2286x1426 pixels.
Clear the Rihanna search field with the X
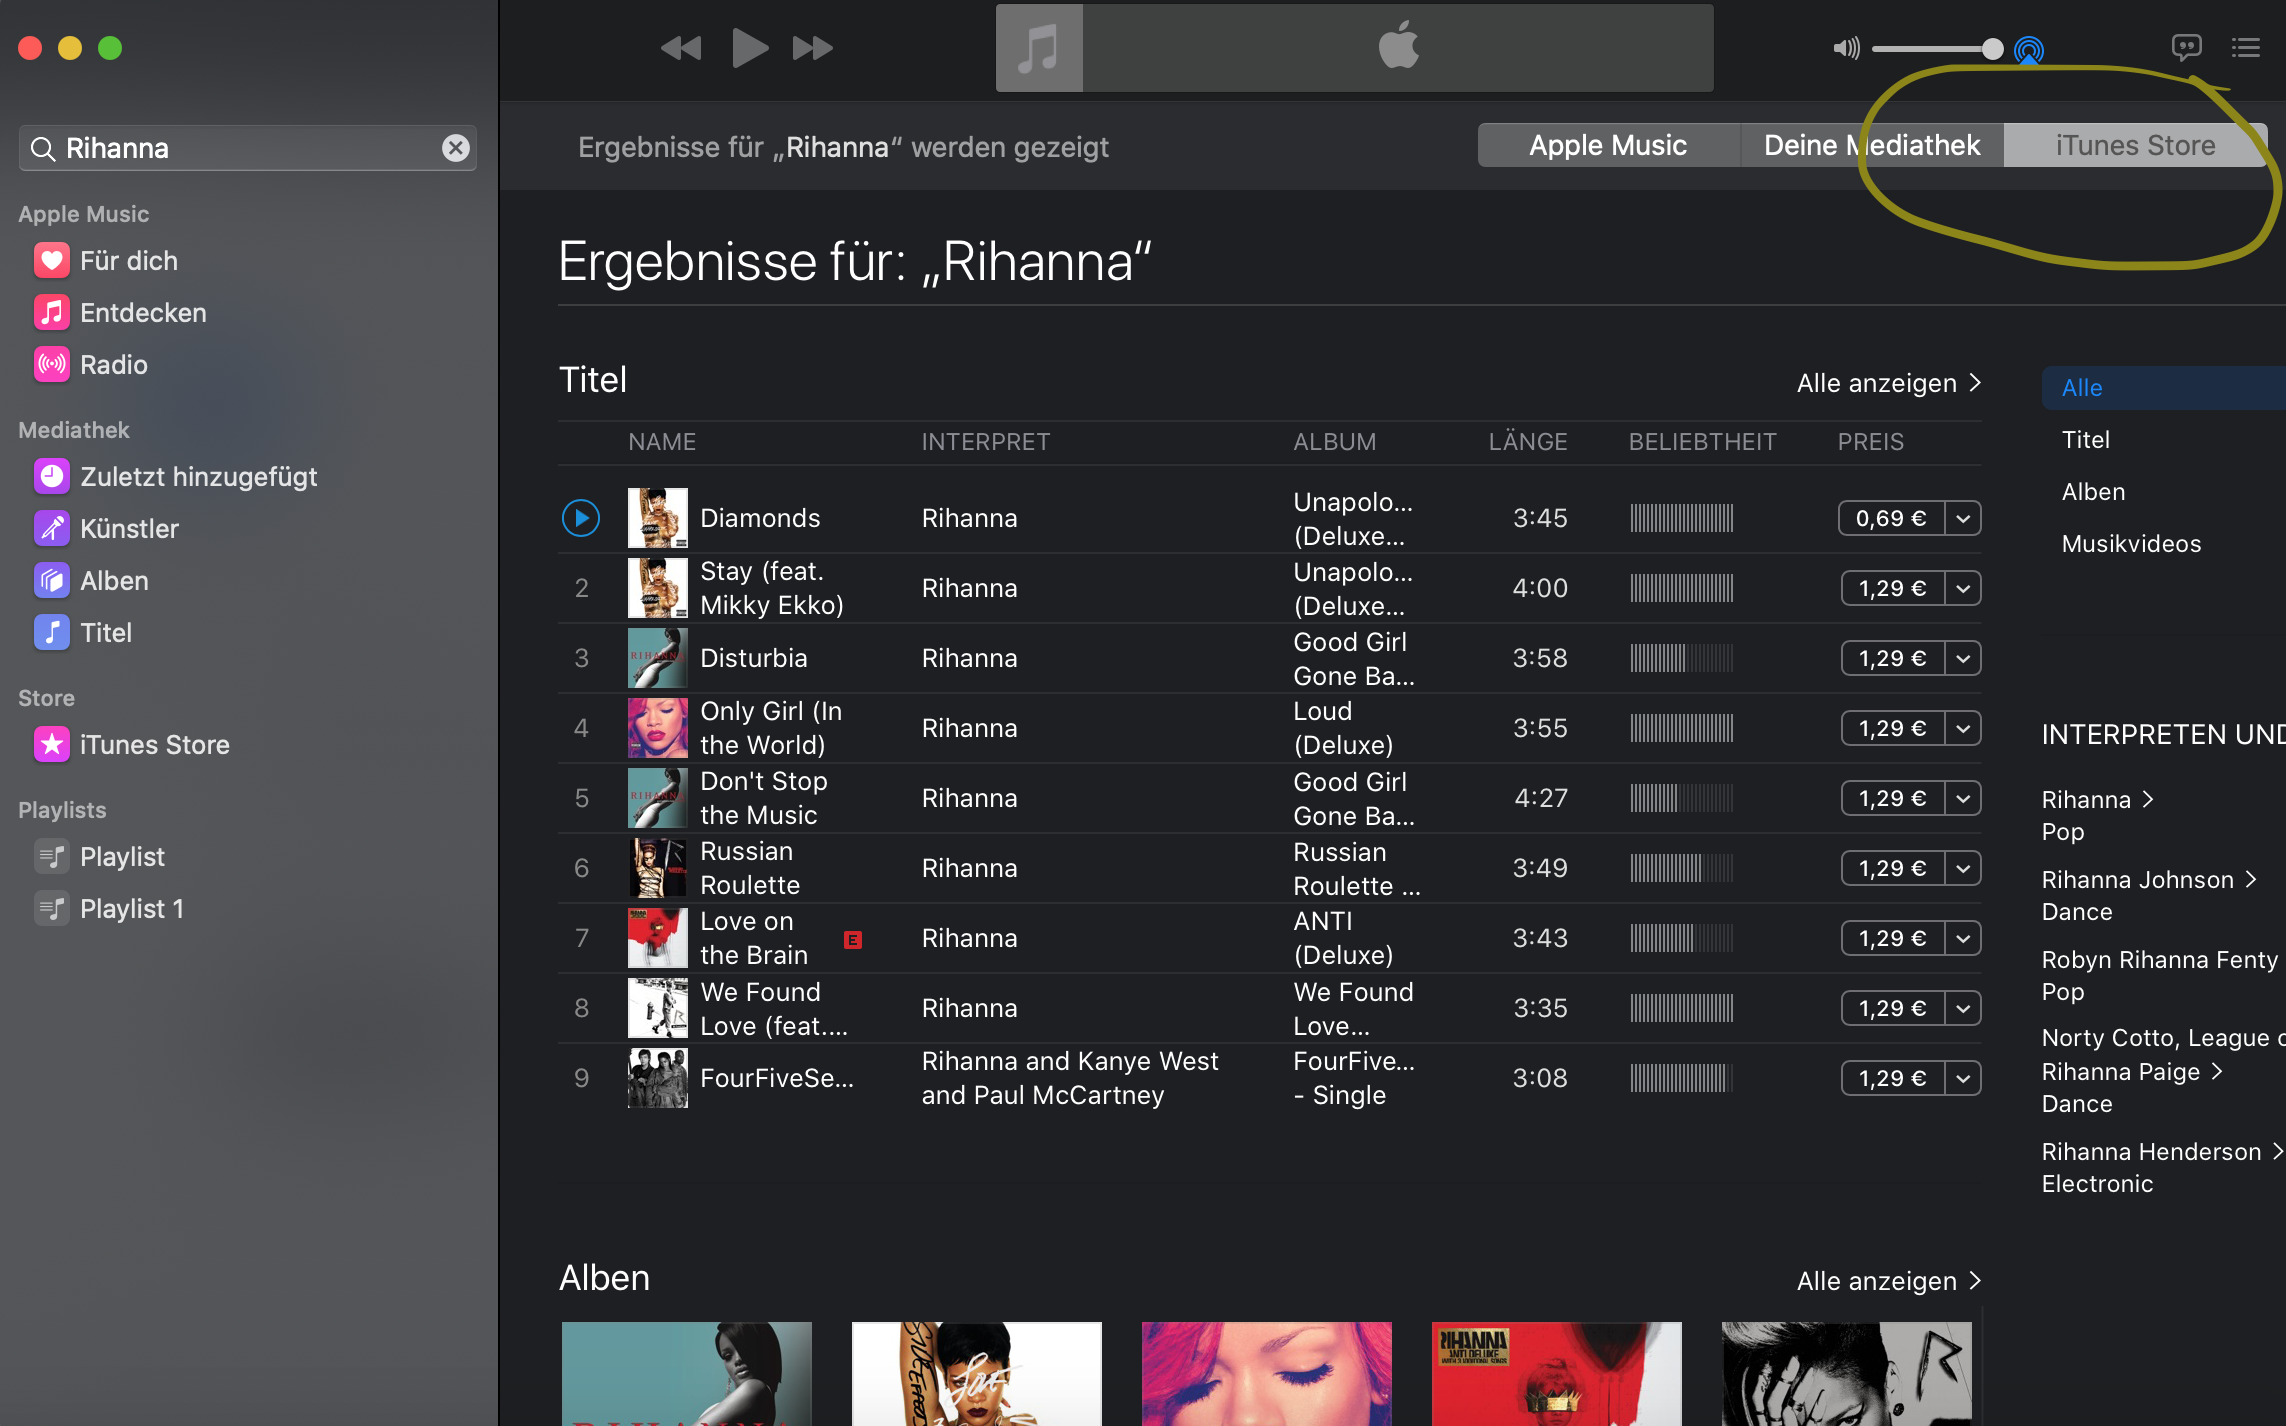coord(456,148)
